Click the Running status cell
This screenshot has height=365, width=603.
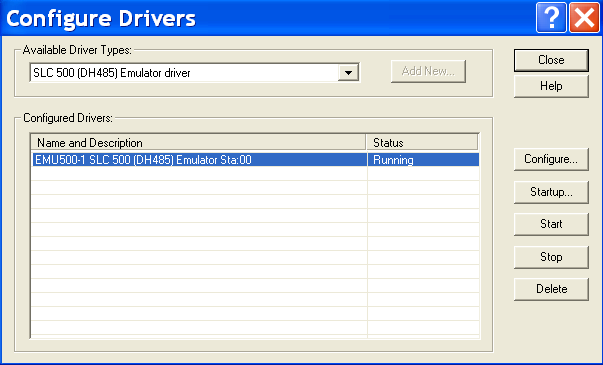(423, 160)
